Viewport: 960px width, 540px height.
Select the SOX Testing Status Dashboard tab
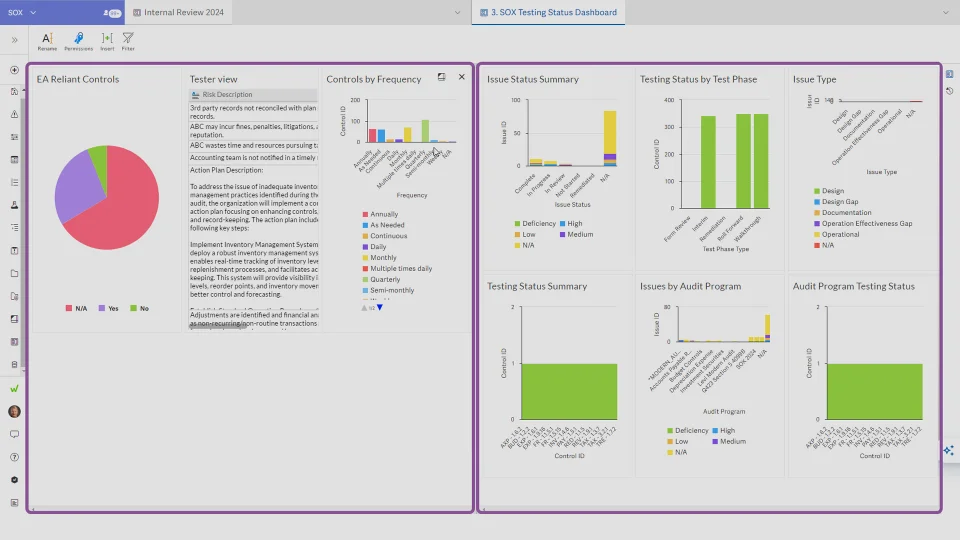[548, 12]
